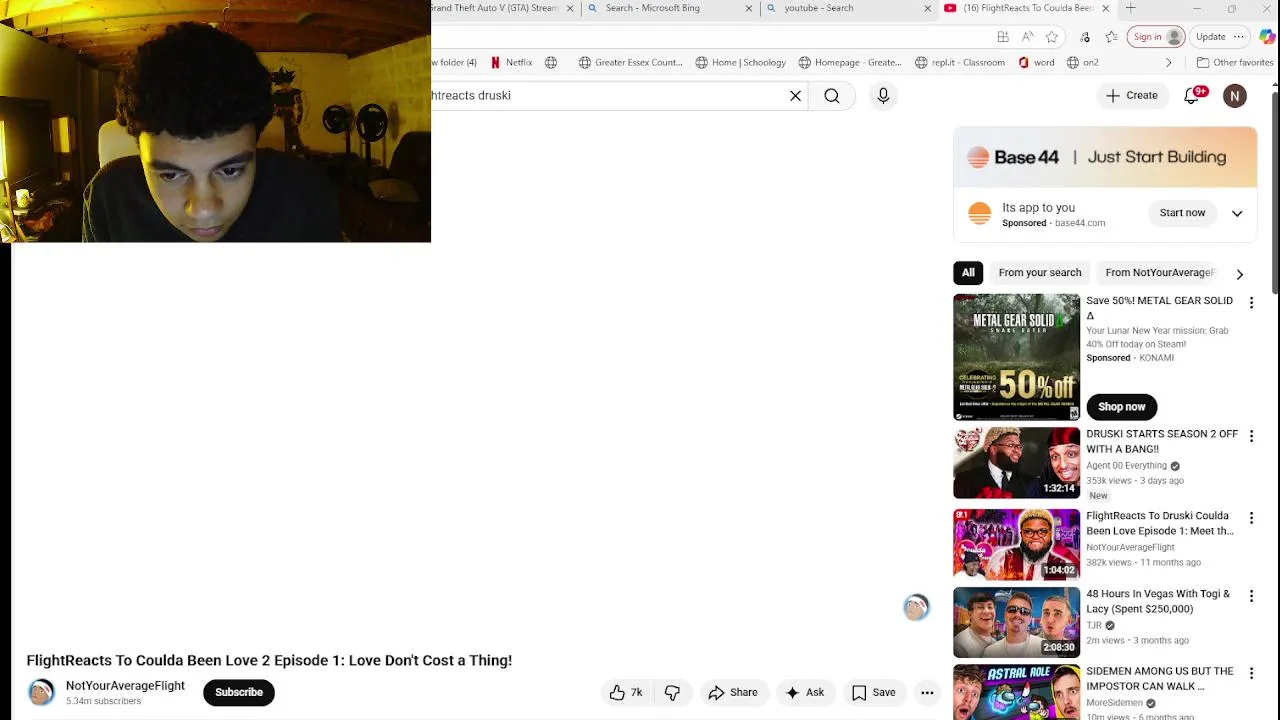This screenshot has width=1280, height=720.
Task: Click Shop now on Metal Gear ad
Action: [1122, 407]
